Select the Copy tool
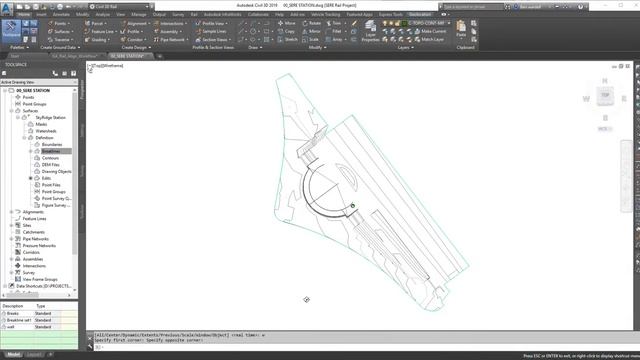The image size is (640, 360). 286,31
